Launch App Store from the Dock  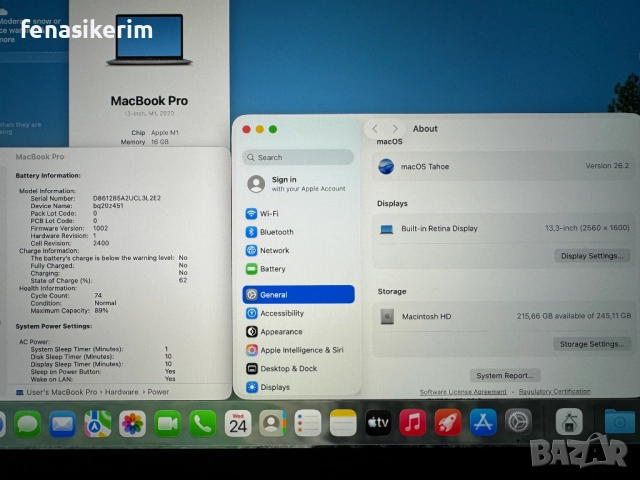483,422
